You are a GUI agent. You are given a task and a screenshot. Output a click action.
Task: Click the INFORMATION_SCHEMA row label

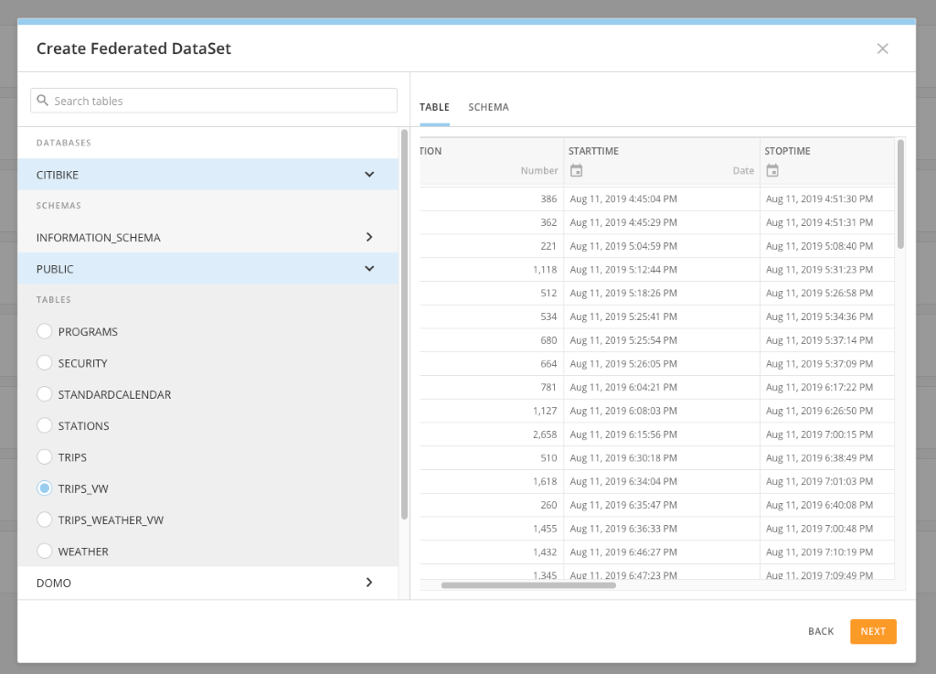(98, 238)
